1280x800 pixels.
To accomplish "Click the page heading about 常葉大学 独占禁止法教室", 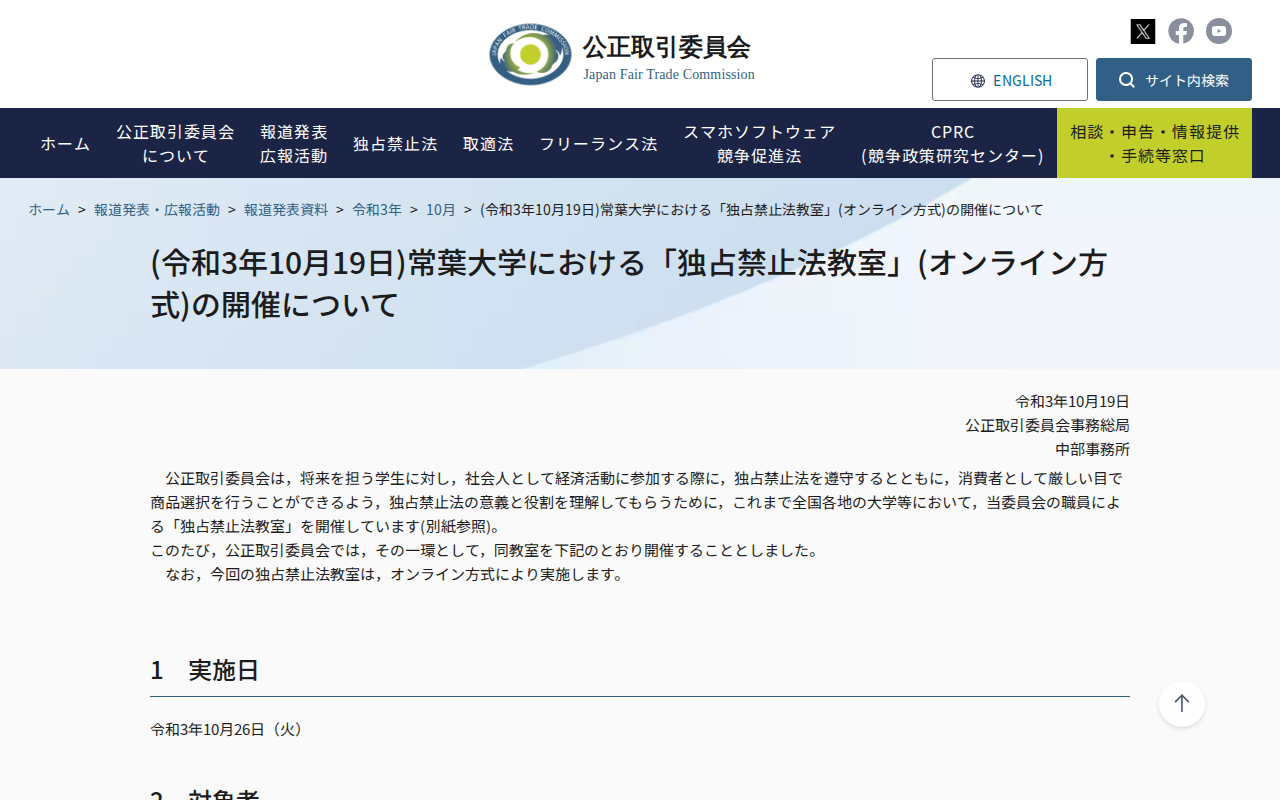I will (x=629, y=283).
